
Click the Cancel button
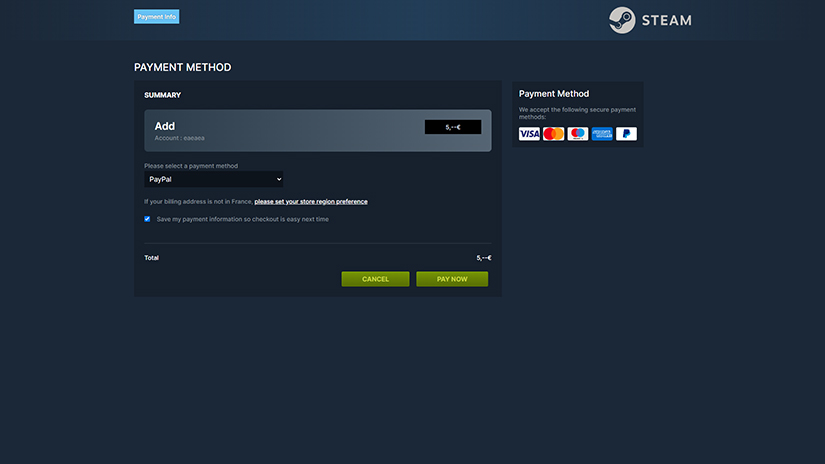click(x=375, y=279)
